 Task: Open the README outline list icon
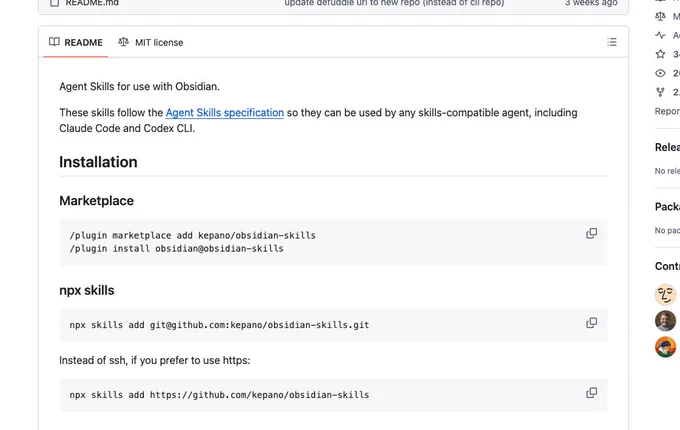click(612, 42)
